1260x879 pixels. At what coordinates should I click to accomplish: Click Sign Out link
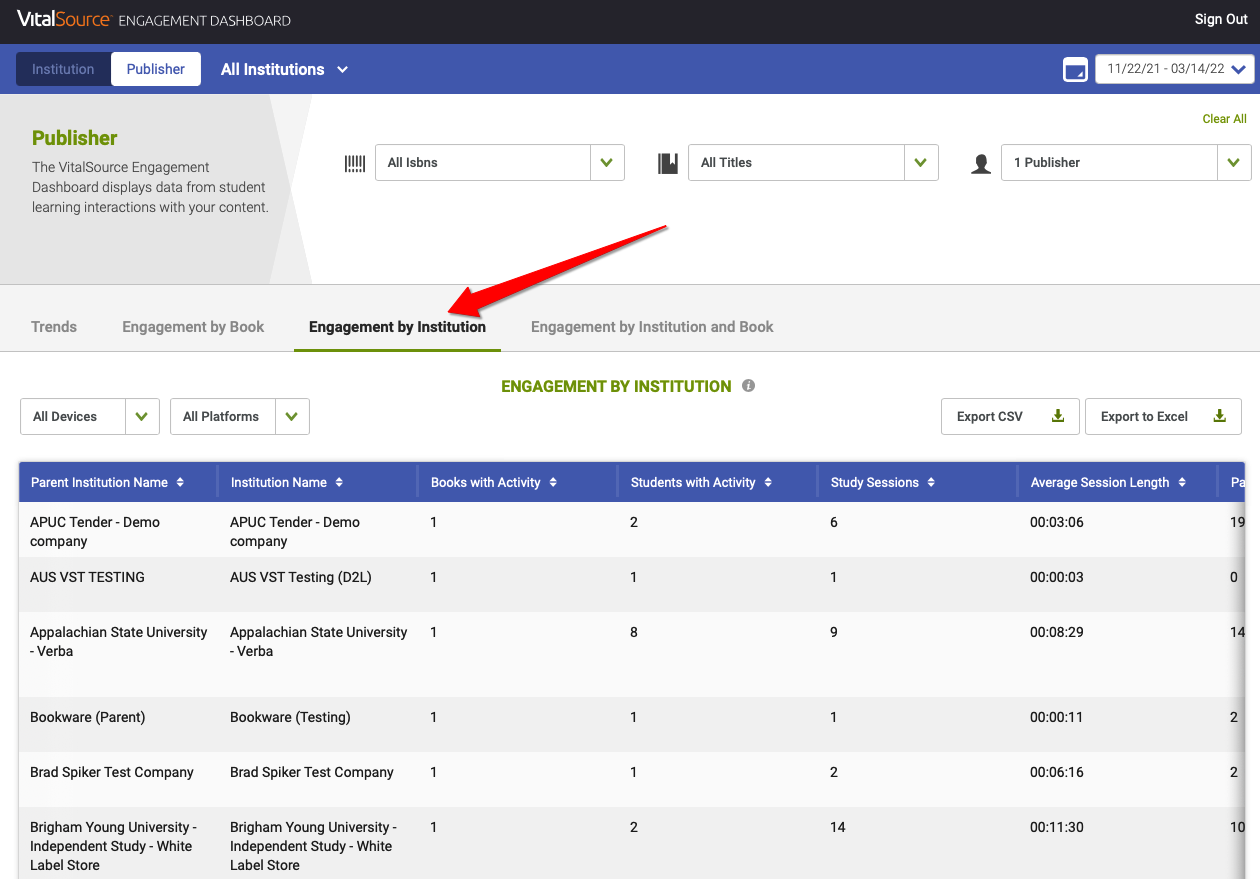1221,19
